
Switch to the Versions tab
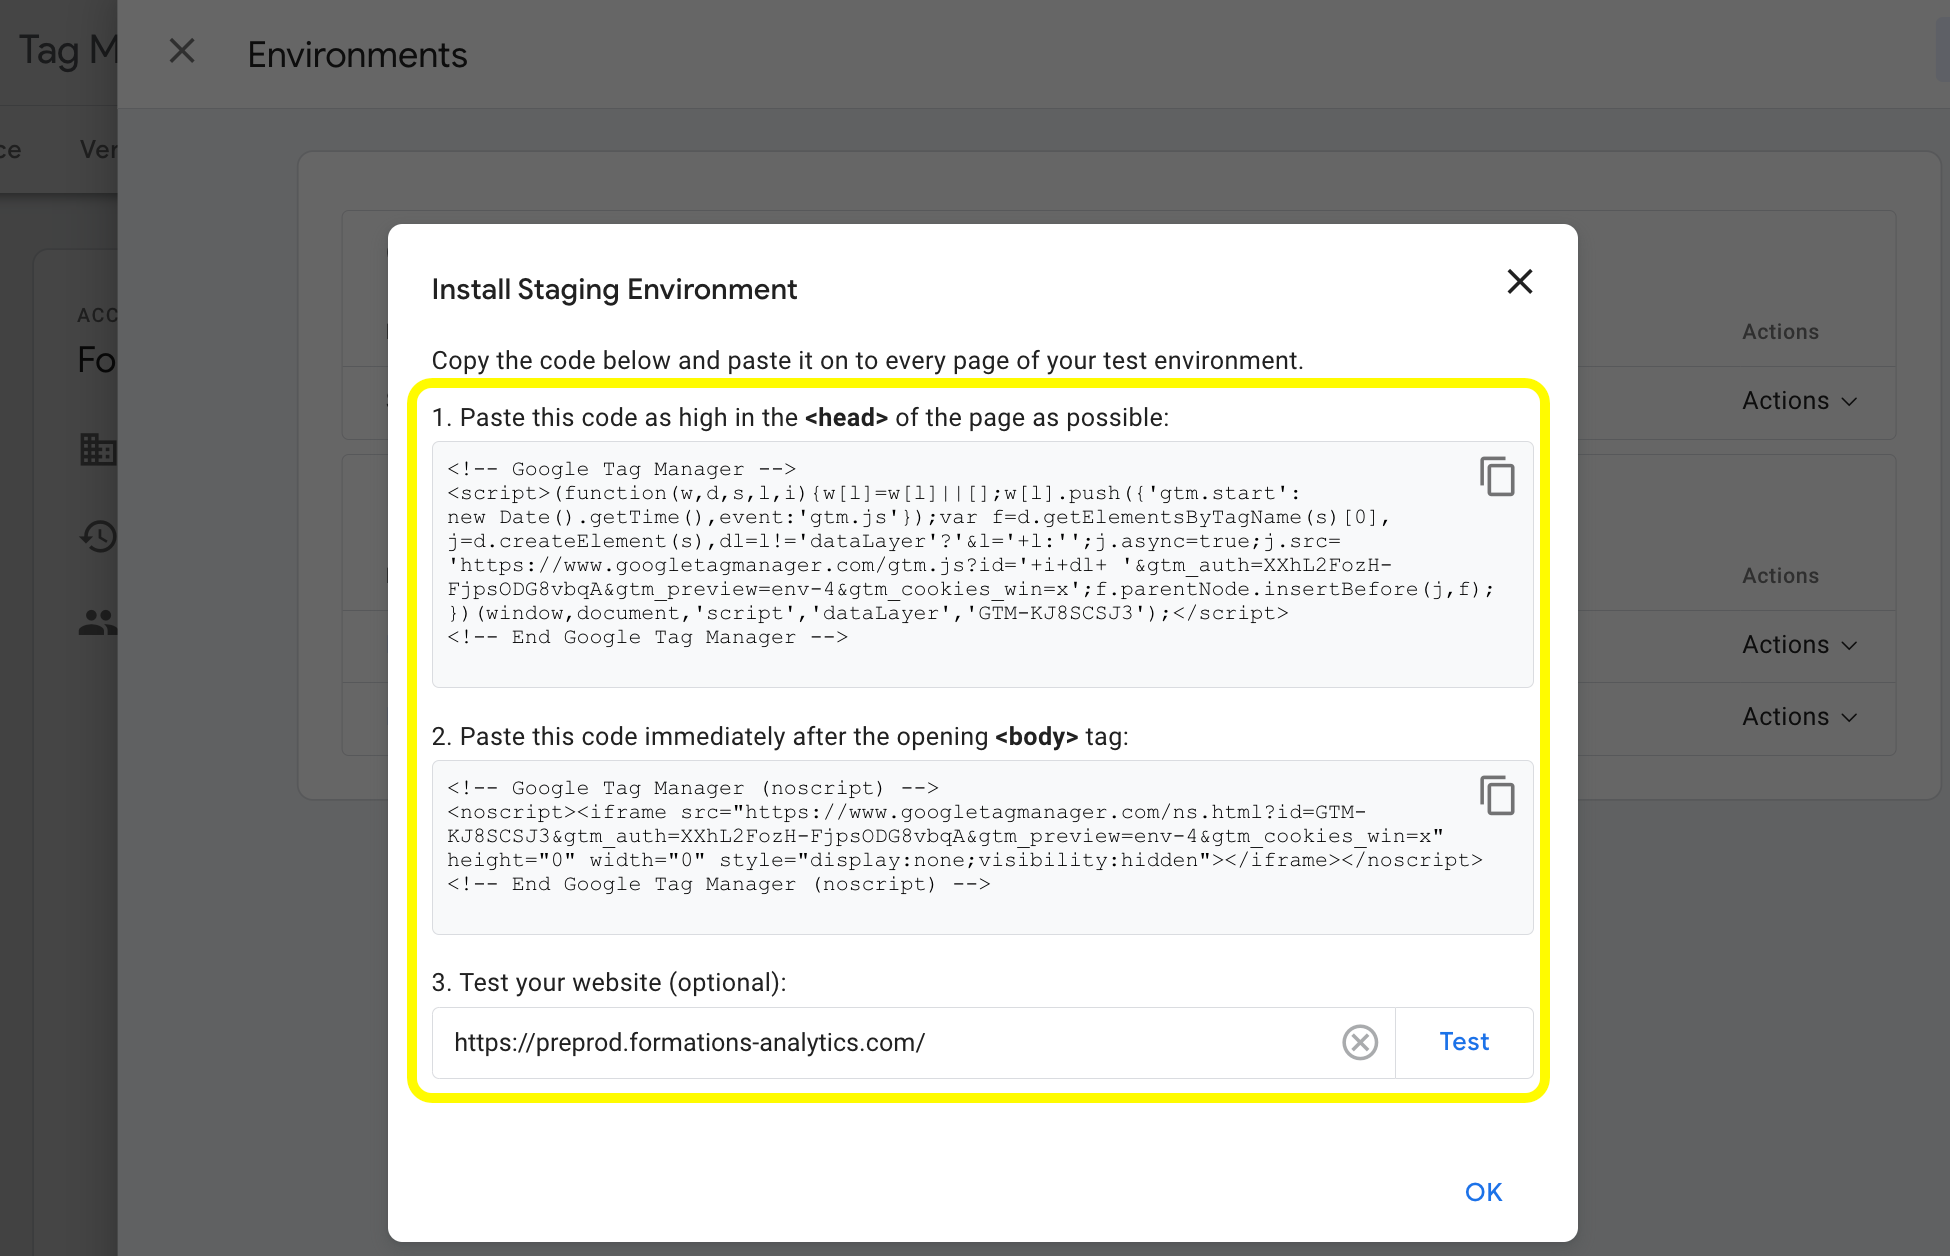(98, 150)
